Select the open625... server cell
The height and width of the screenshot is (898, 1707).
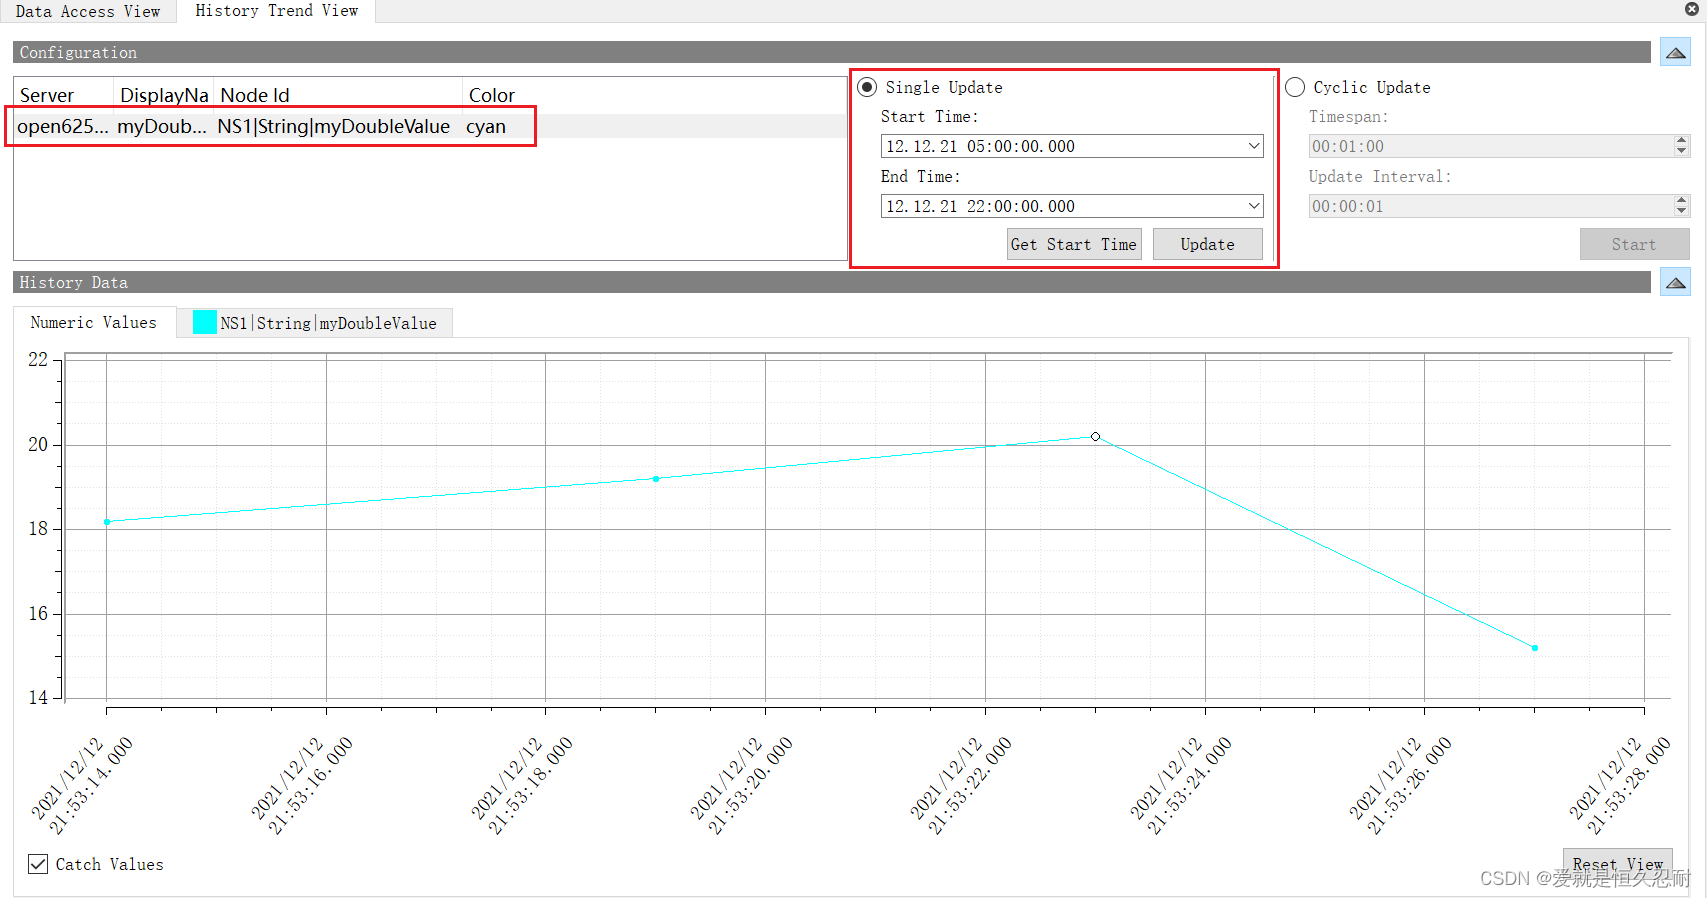coord(63,126)
